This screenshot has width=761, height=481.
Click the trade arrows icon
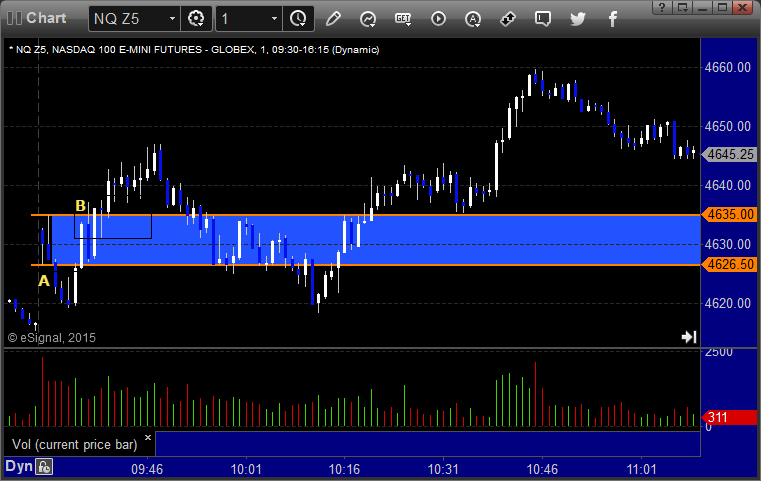[508, 19]
